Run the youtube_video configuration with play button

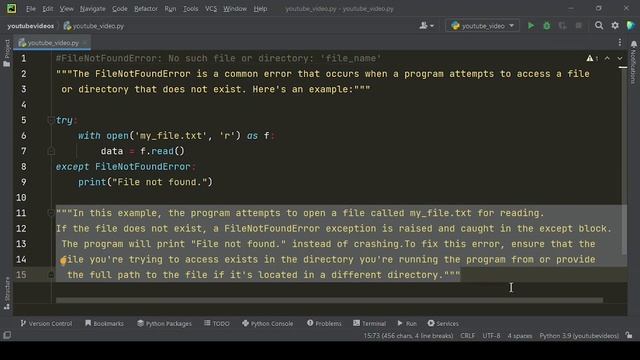(531, 26)
